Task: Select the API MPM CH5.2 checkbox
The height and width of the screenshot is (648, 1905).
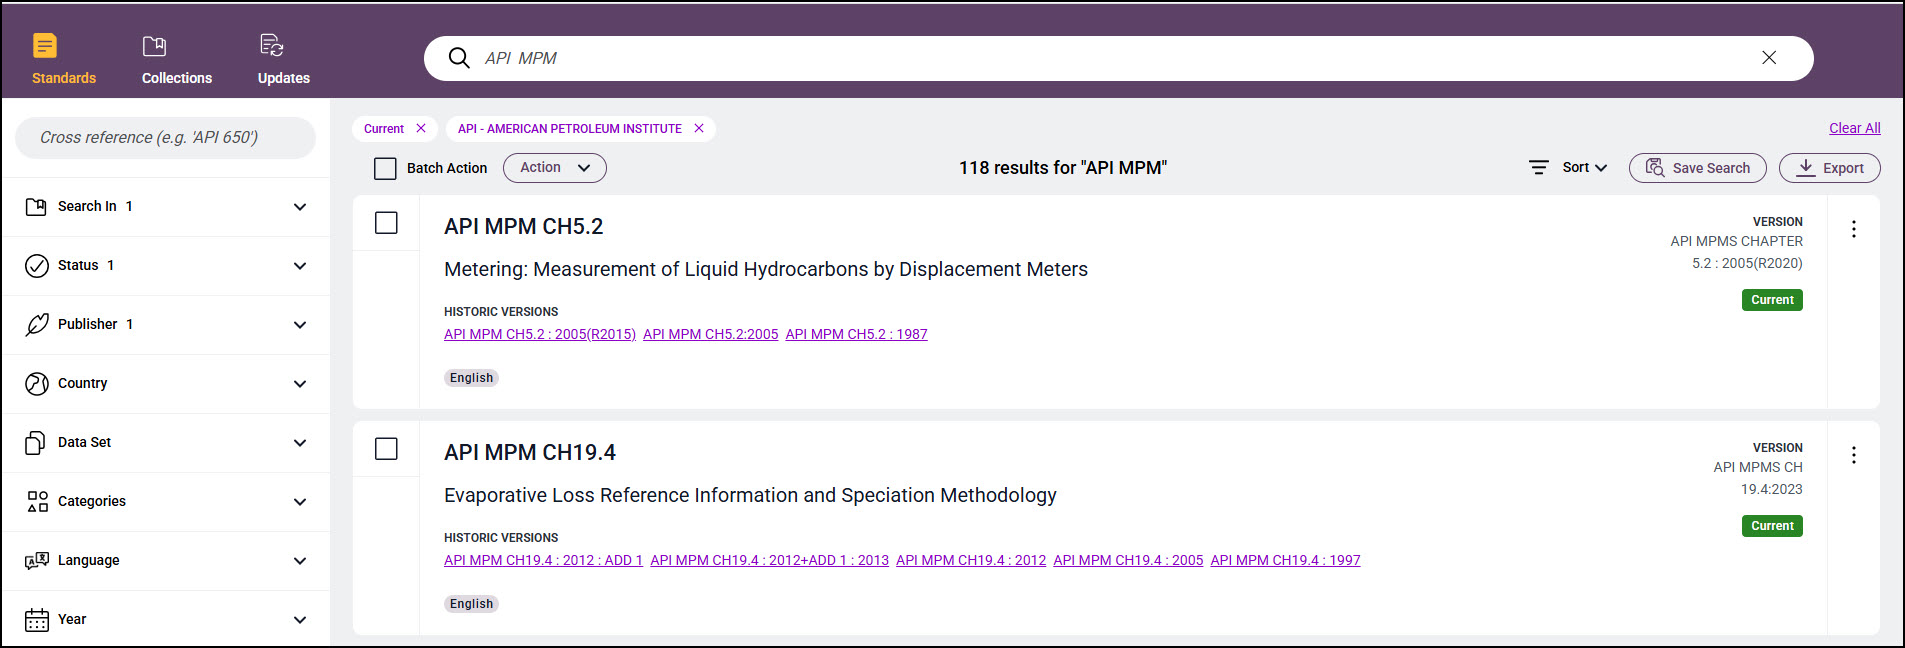Action: [386, 223]
